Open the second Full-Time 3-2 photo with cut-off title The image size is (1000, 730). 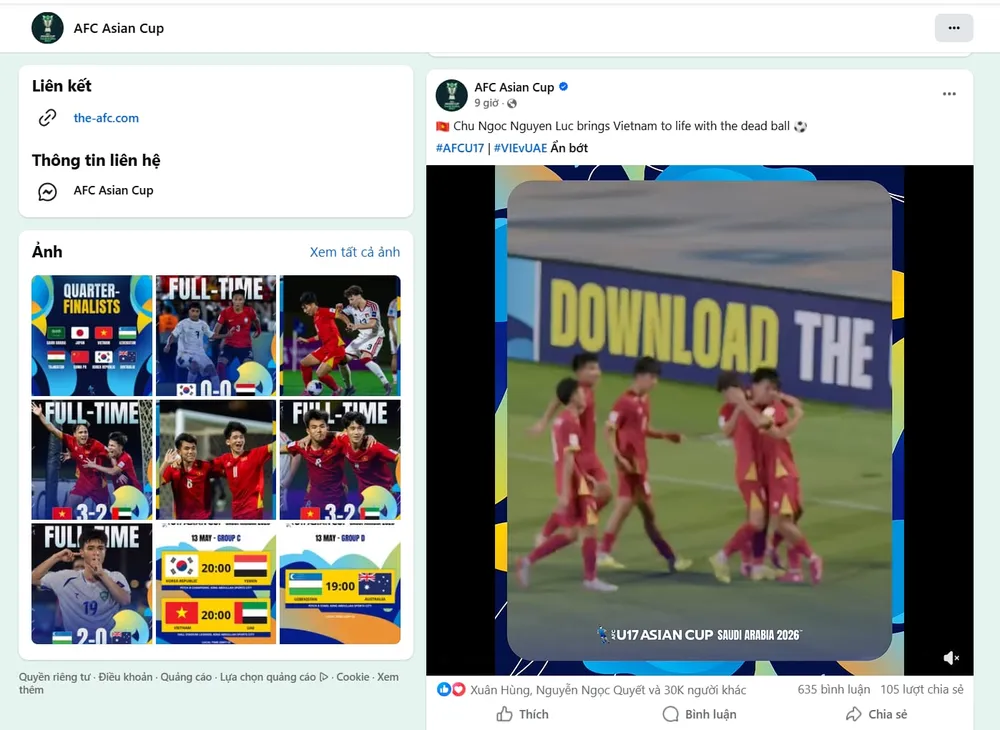pyautogui.click(x=340, y=460)
